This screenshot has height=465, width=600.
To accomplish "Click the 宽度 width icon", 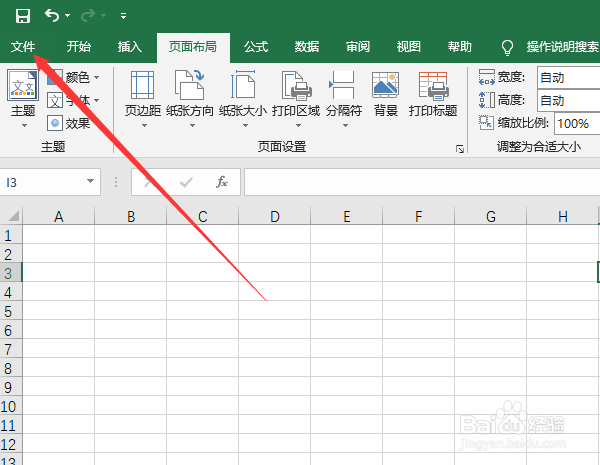I will click(487, 77).
